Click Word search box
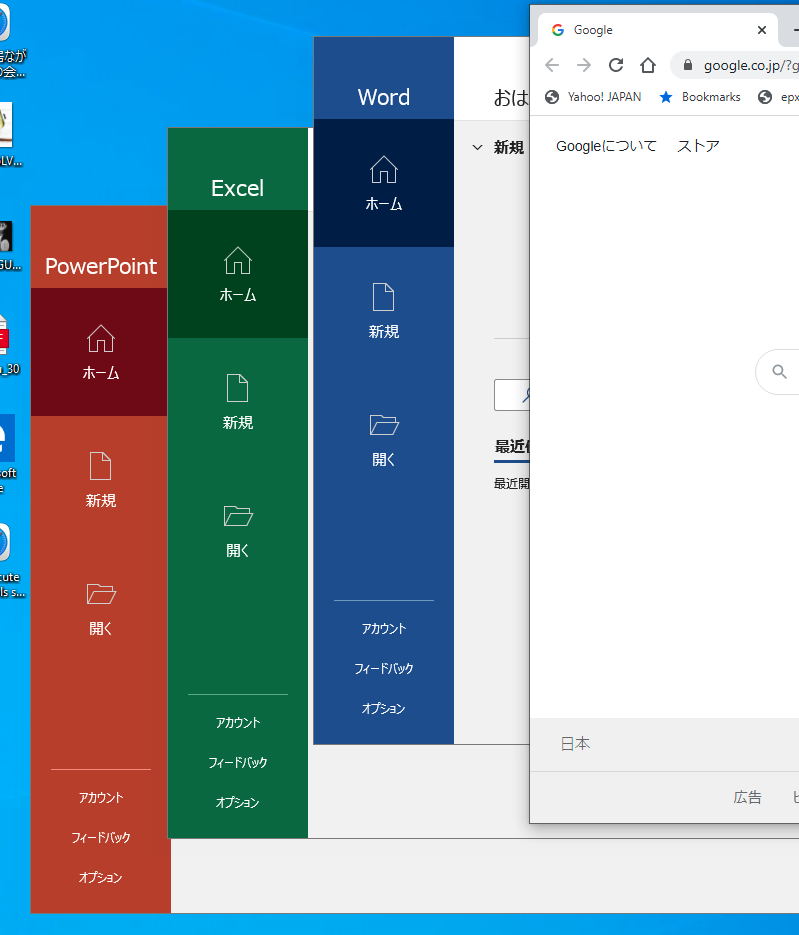This screenshot has width=799, height=935. 512,395
